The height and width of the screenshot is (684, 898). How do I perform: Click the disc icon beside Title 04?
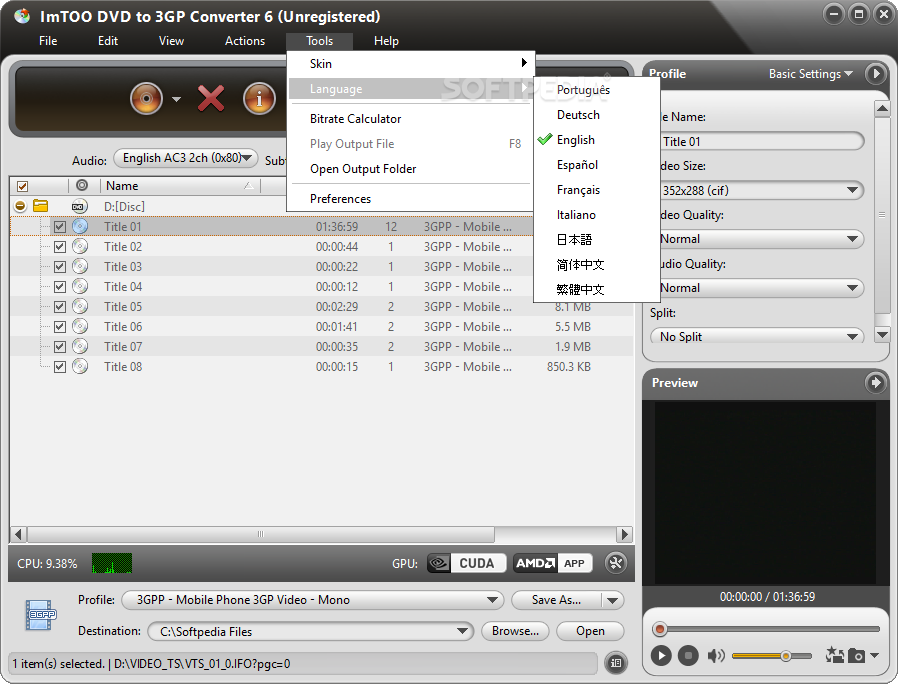point(80,286)
